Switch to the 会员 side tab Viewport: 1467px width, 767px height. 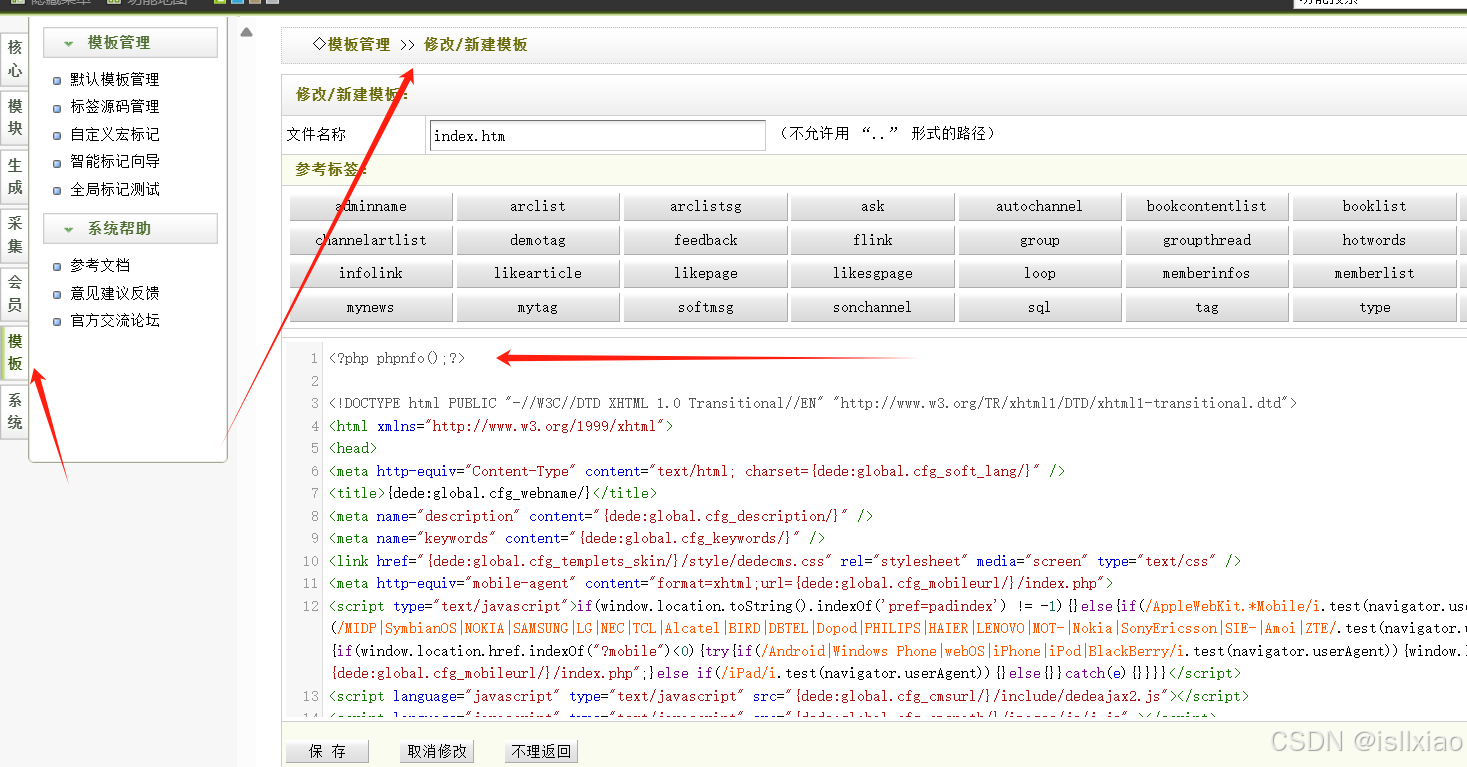(x=14, y=294)
